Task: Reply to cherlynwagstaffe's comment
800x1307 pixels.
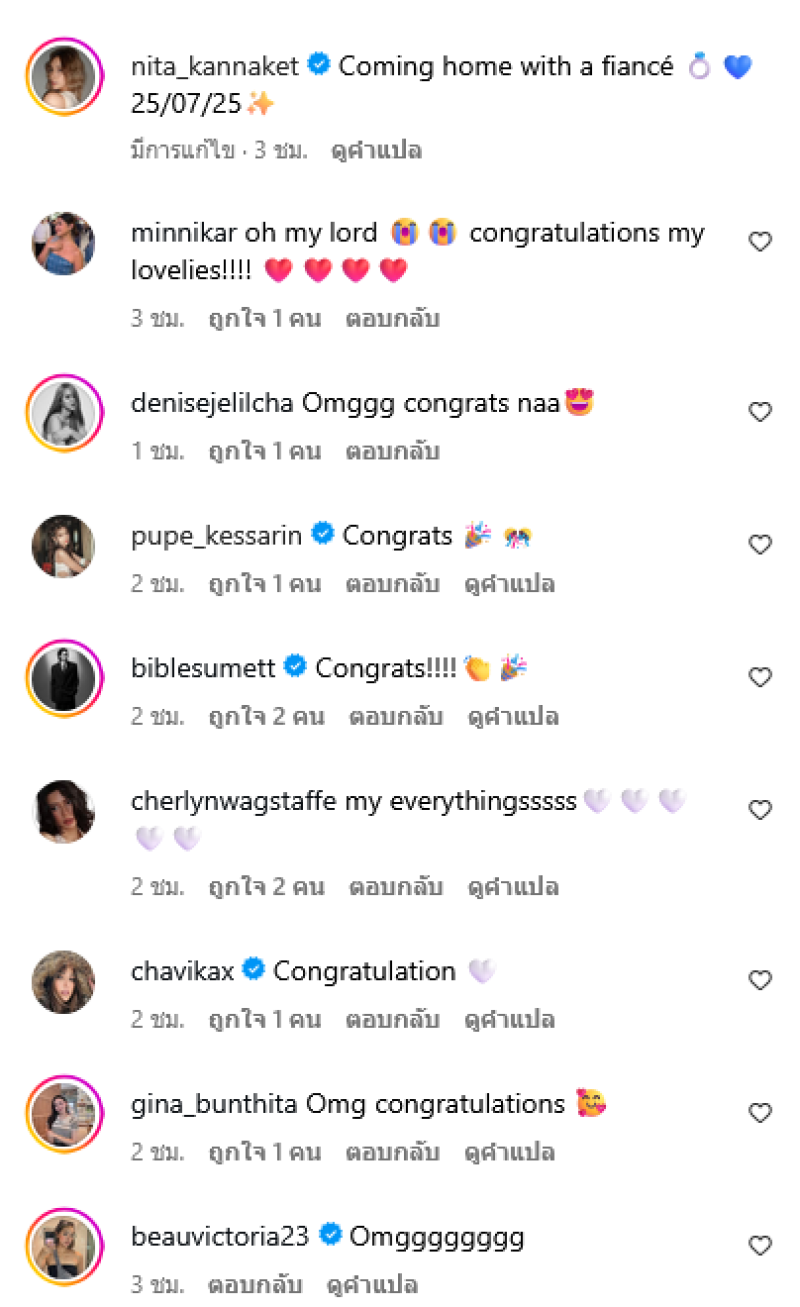Action: coord(396,887)
